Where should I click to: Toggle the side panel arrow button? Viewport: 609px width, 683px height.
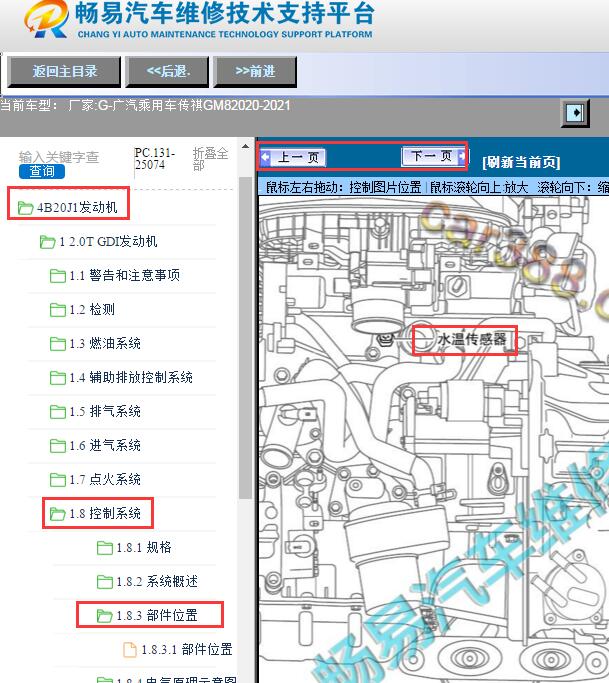576,113
